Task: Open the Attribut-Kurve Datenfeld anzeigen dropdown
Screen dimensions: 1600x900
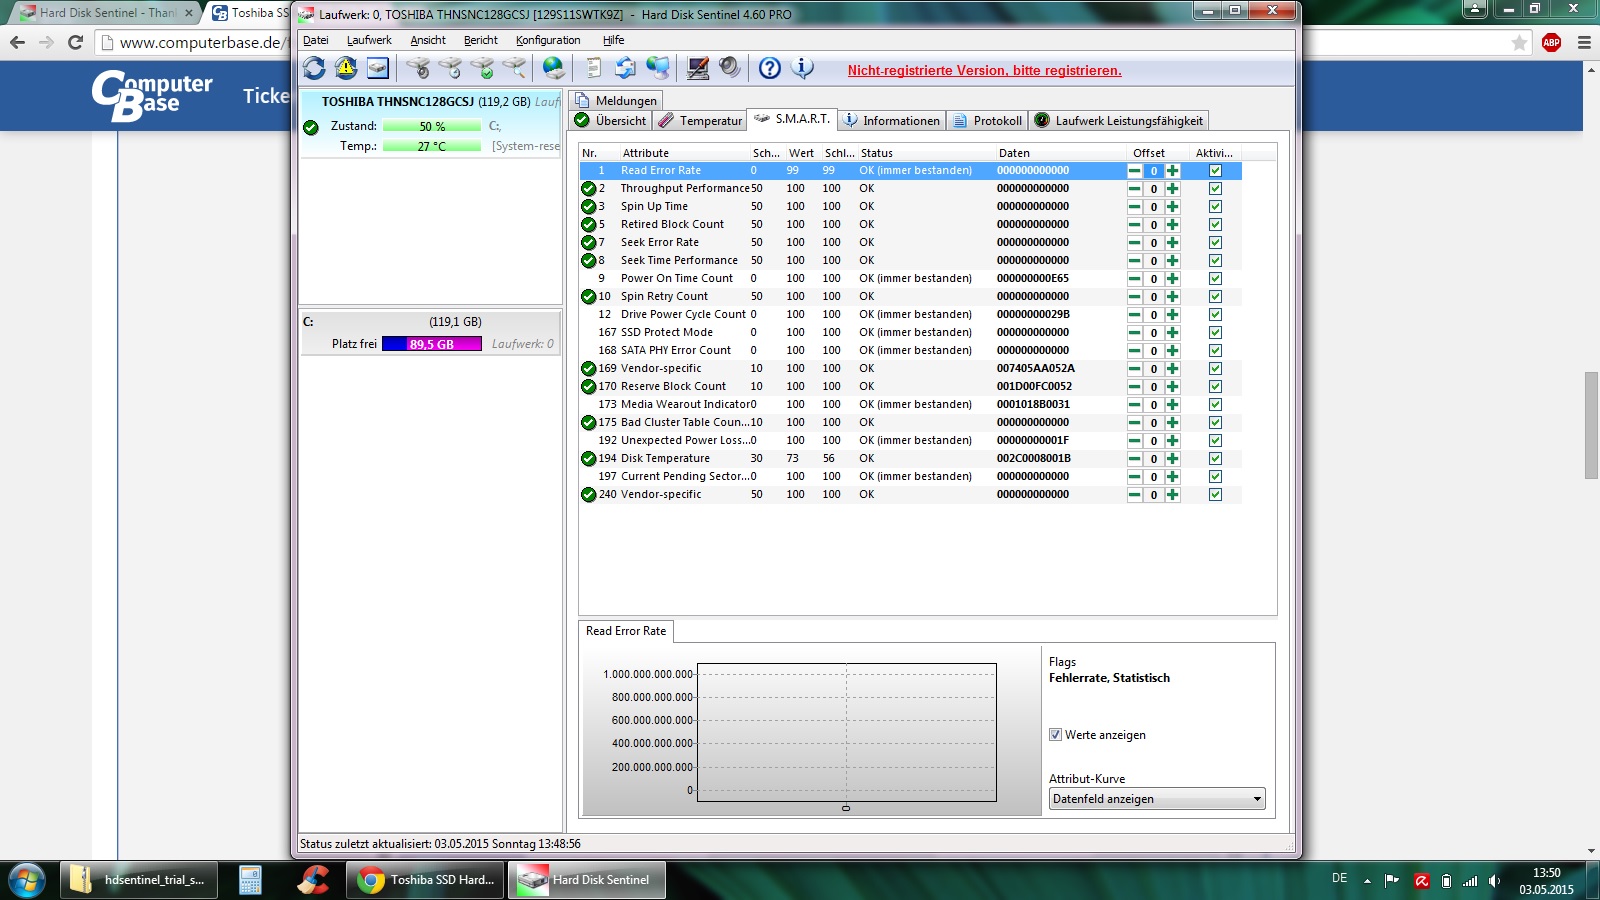Action: coord(1157,799)
